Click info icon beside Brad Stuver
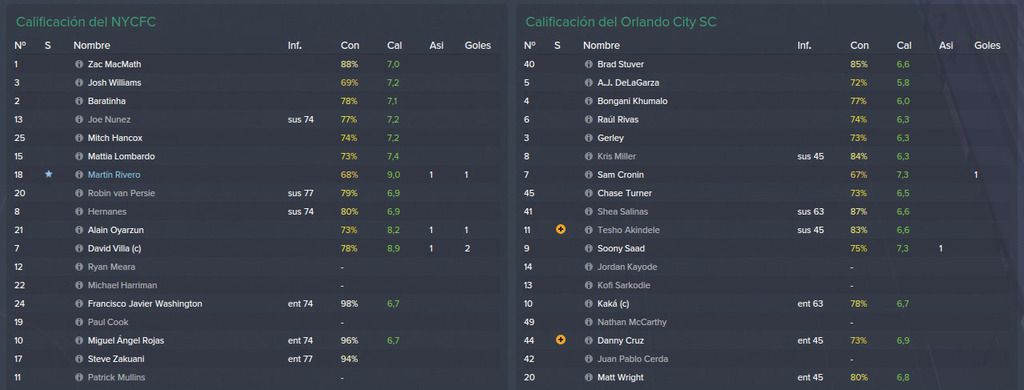 coord(588,65)
